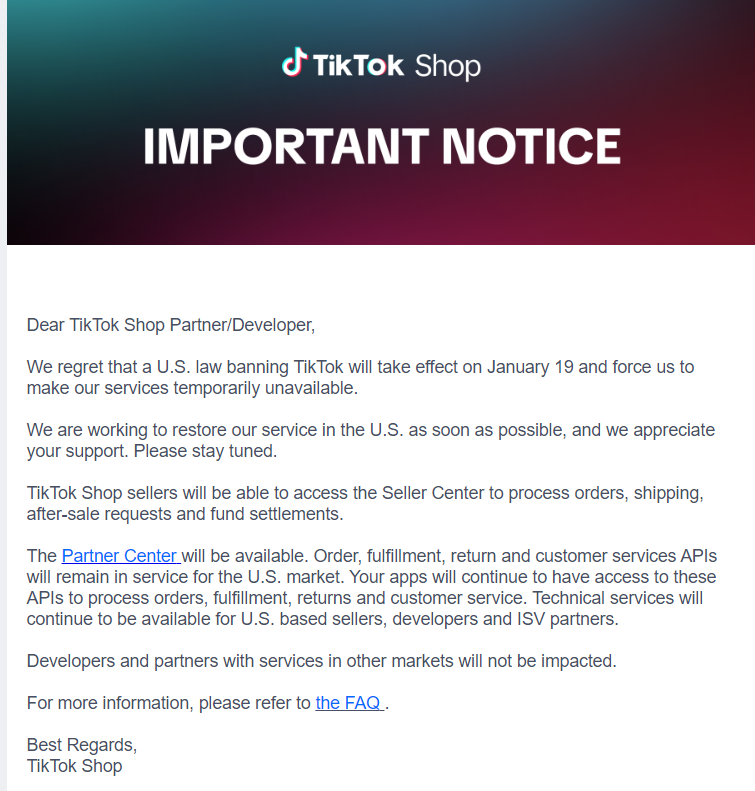Click the IMPORTANT NOTICE headline

coord(382,146)
